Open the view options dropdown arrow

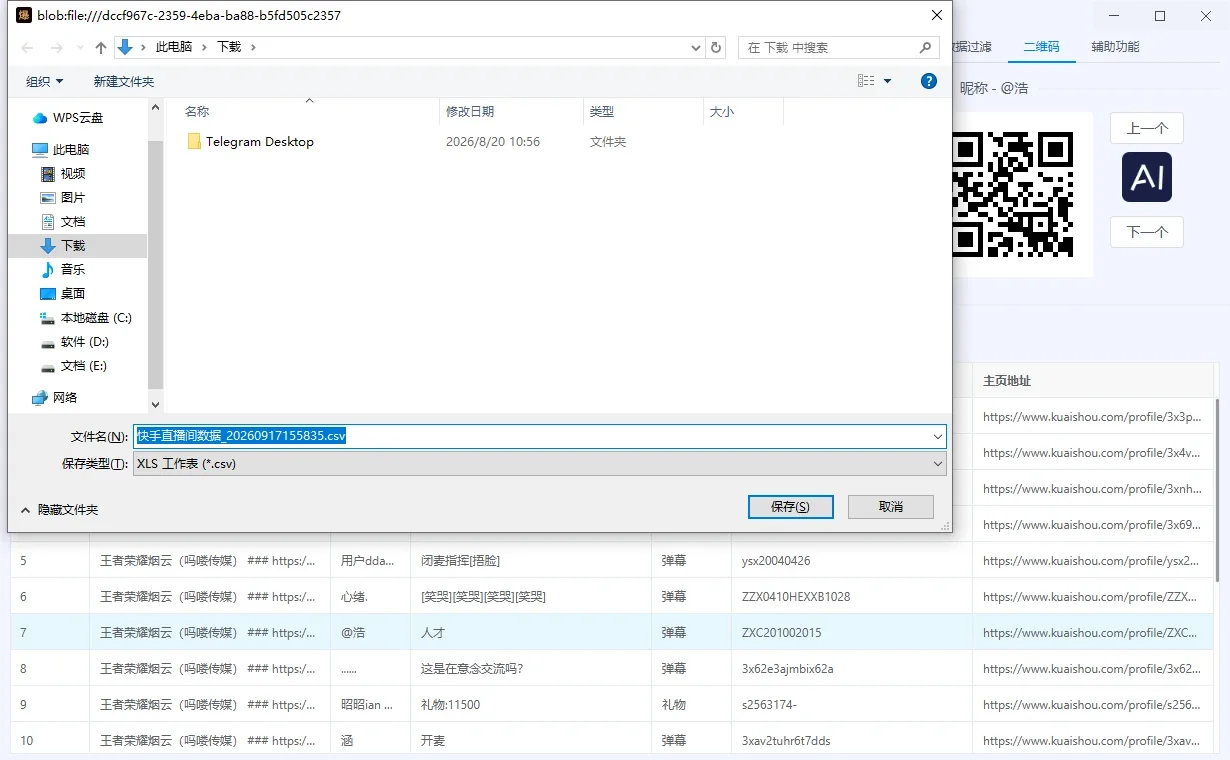888,82
